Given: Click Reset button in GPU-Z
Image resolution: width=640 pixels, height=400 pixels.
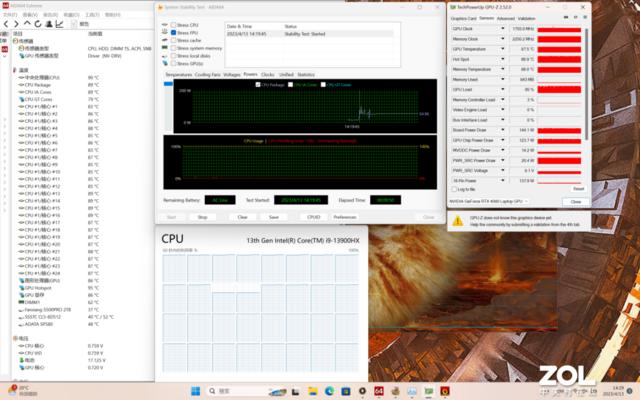Looking at the screenshot, I should 578,189.
